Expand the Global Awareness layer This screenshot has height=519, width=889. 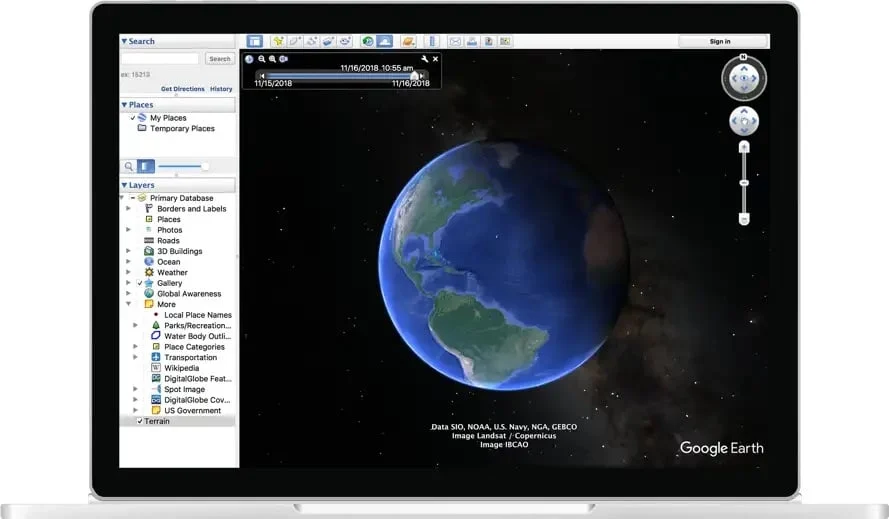(129, 294)
